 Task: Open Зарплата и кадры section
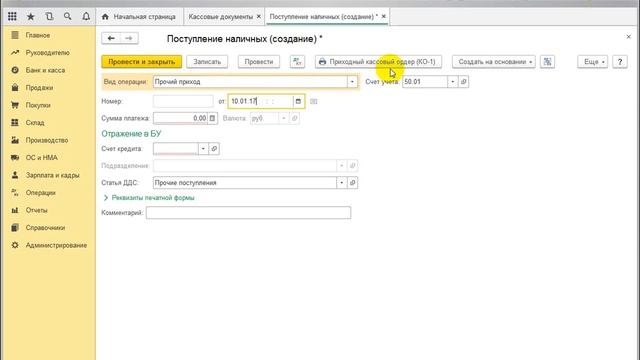(x=49, y=175)
